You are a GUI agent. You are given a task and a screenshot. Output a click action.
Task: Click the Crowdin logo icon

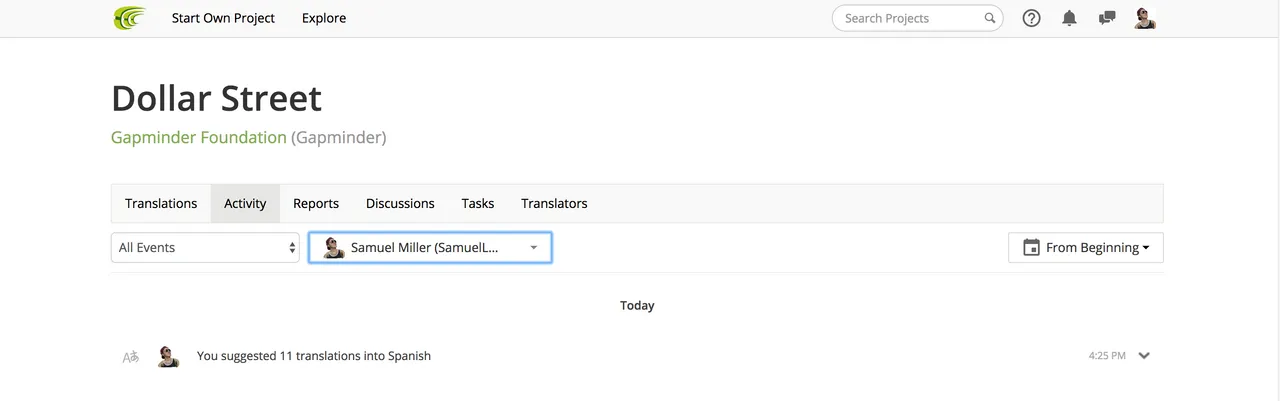coord(130,18)
